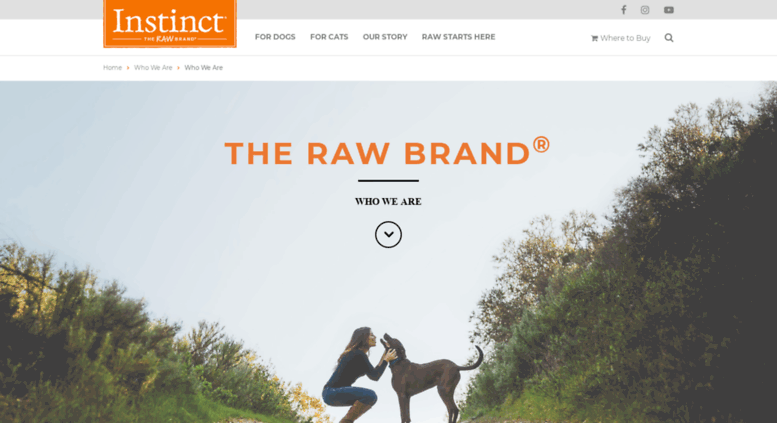
Task: Open the Facebook icon link
Action: click(624, 10)
